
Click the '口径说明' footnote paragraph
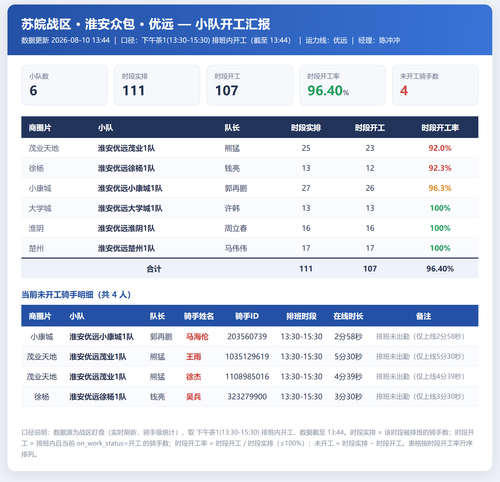[248, 443]
